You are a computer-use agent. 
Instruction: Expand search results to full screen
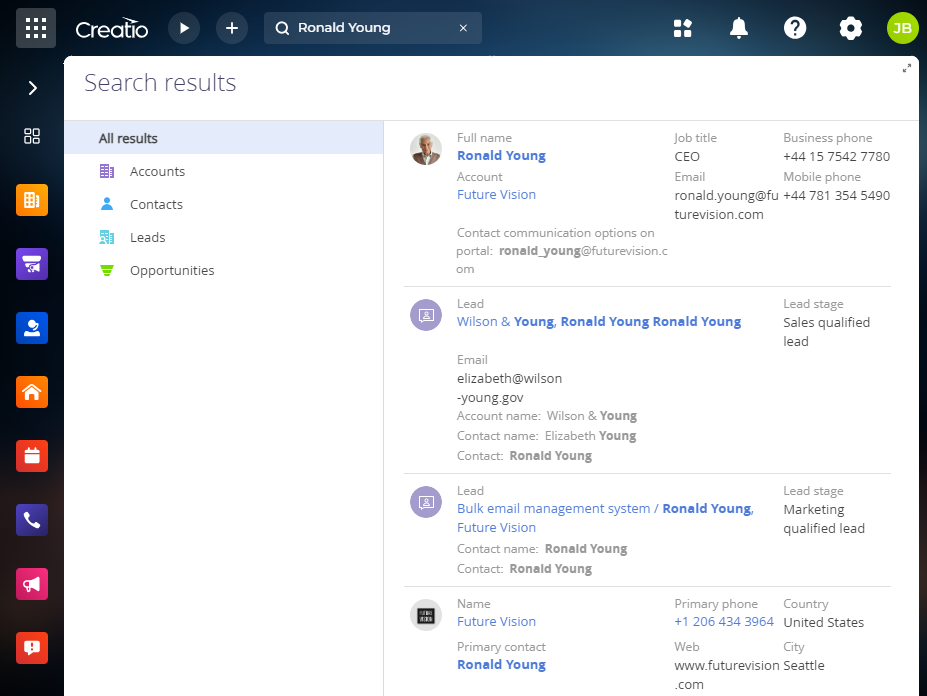pyautogui.click(x=906, y=68)
